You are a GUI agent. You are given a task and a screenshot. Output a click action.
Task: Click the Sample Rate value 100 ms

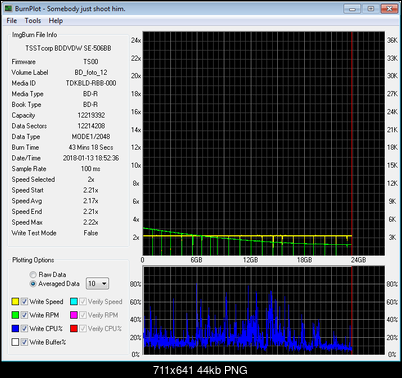tap(91, 169)
